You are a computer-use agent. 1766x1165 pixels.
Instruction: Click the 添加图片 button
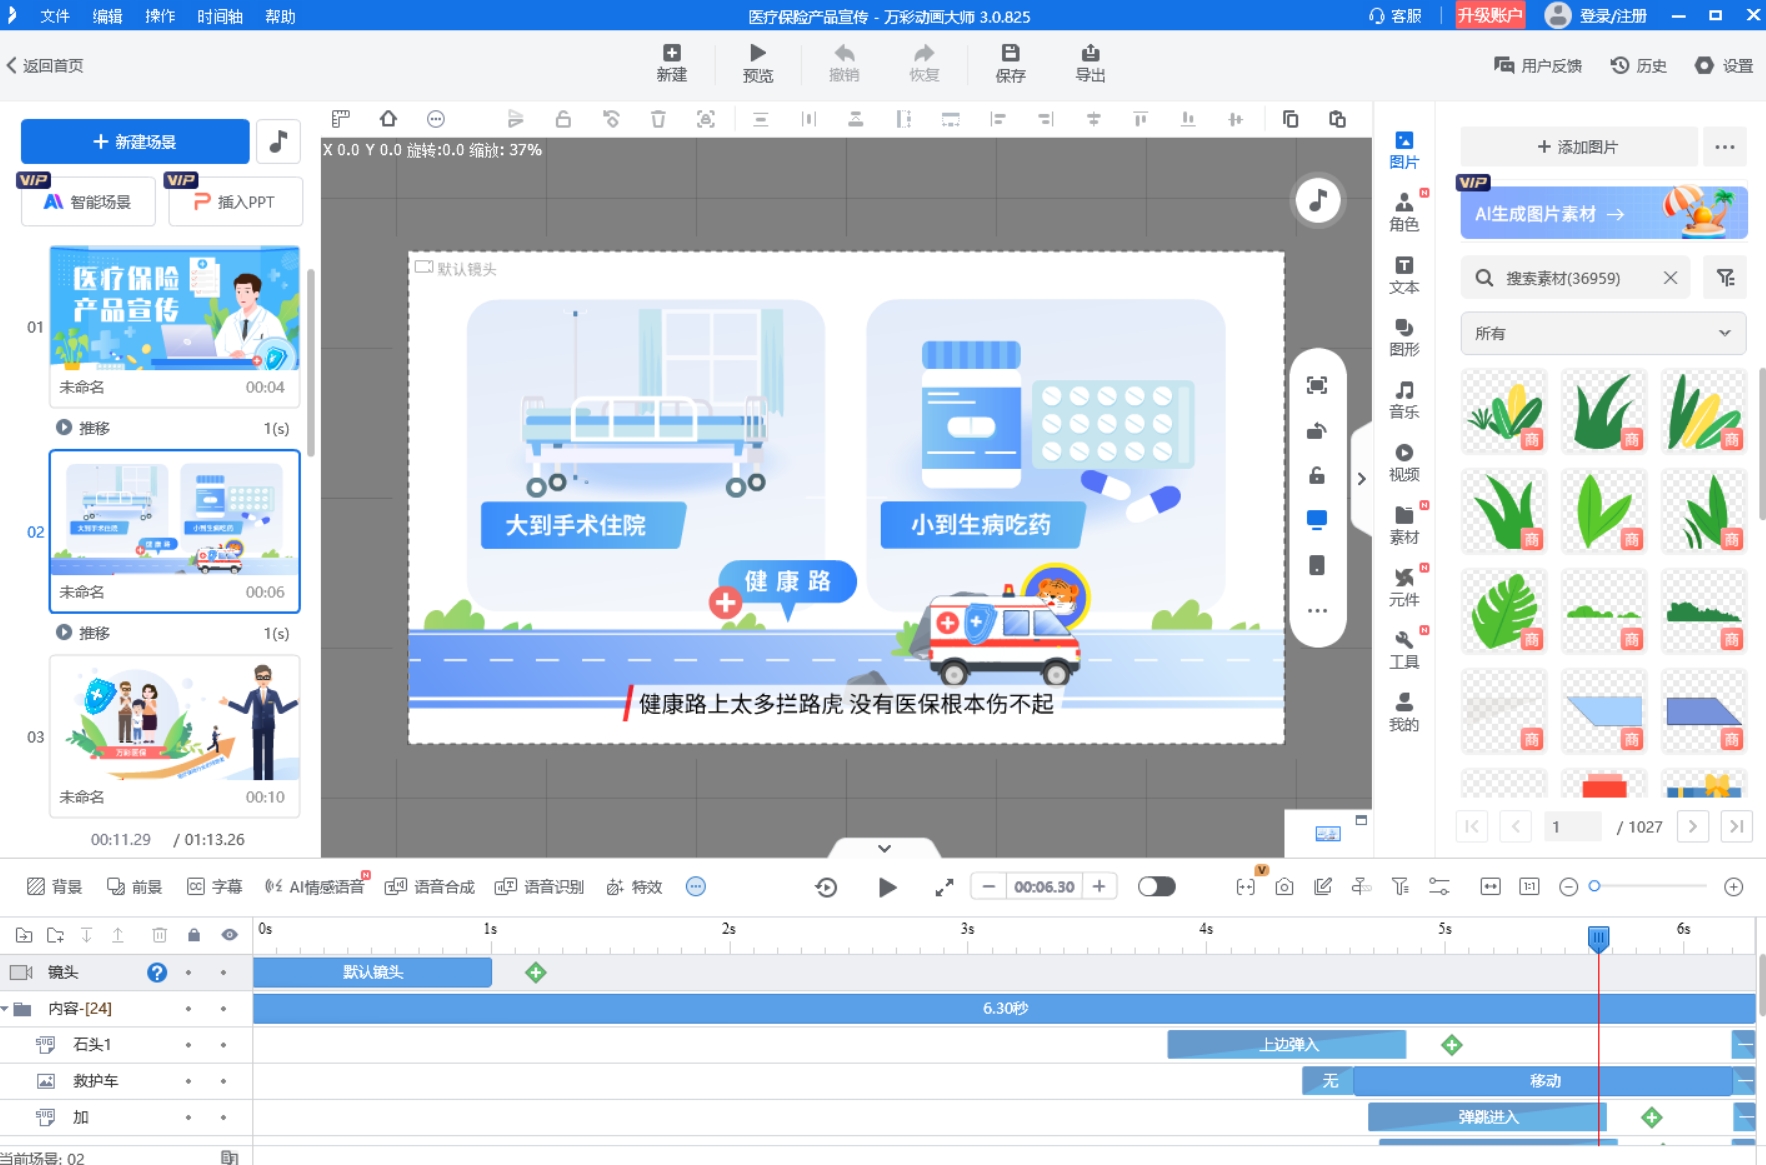click(x=1578, y=147)
